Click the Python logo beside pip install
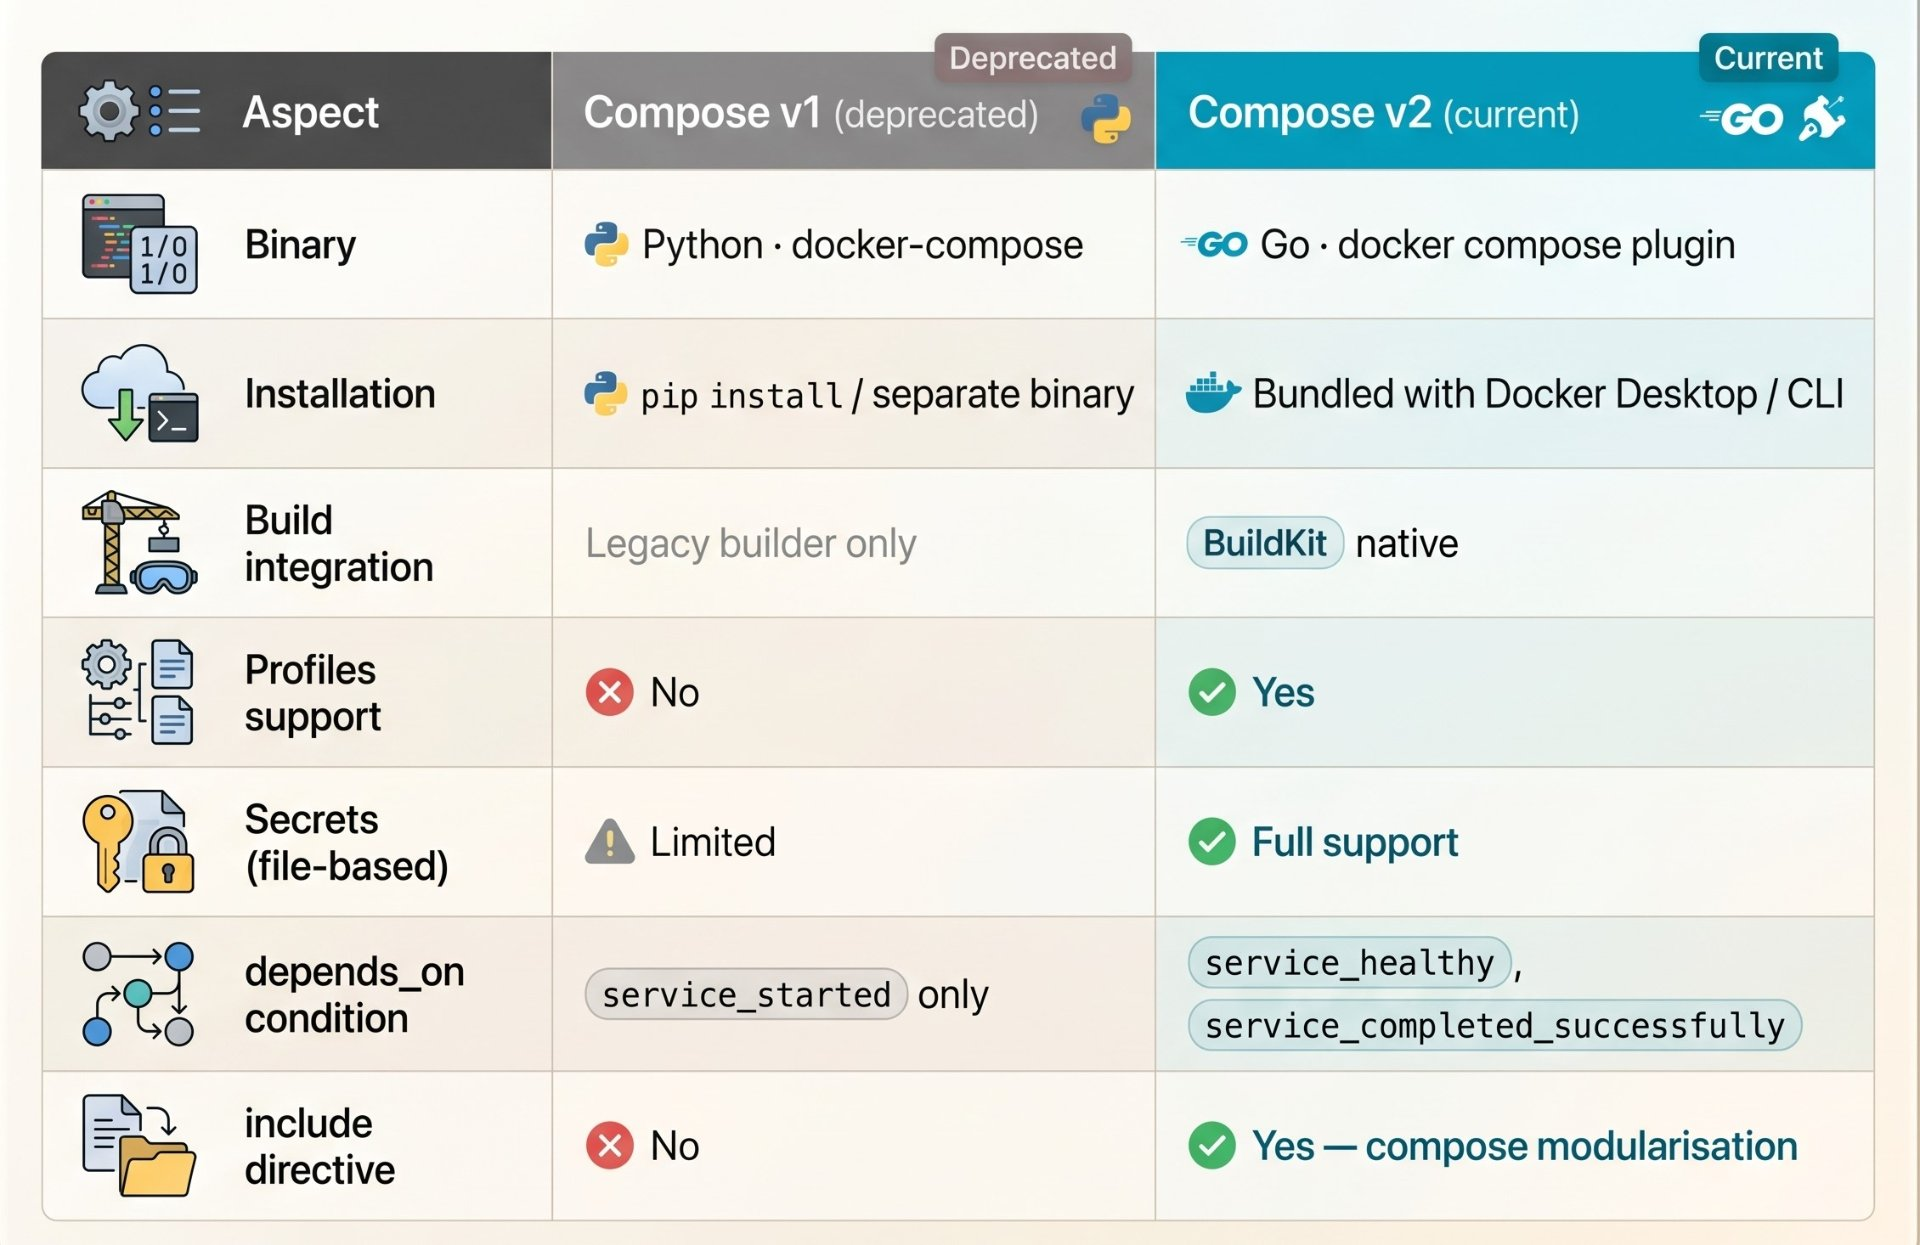This screenshot has width=1920, height=1245. (x=606, y=394)
